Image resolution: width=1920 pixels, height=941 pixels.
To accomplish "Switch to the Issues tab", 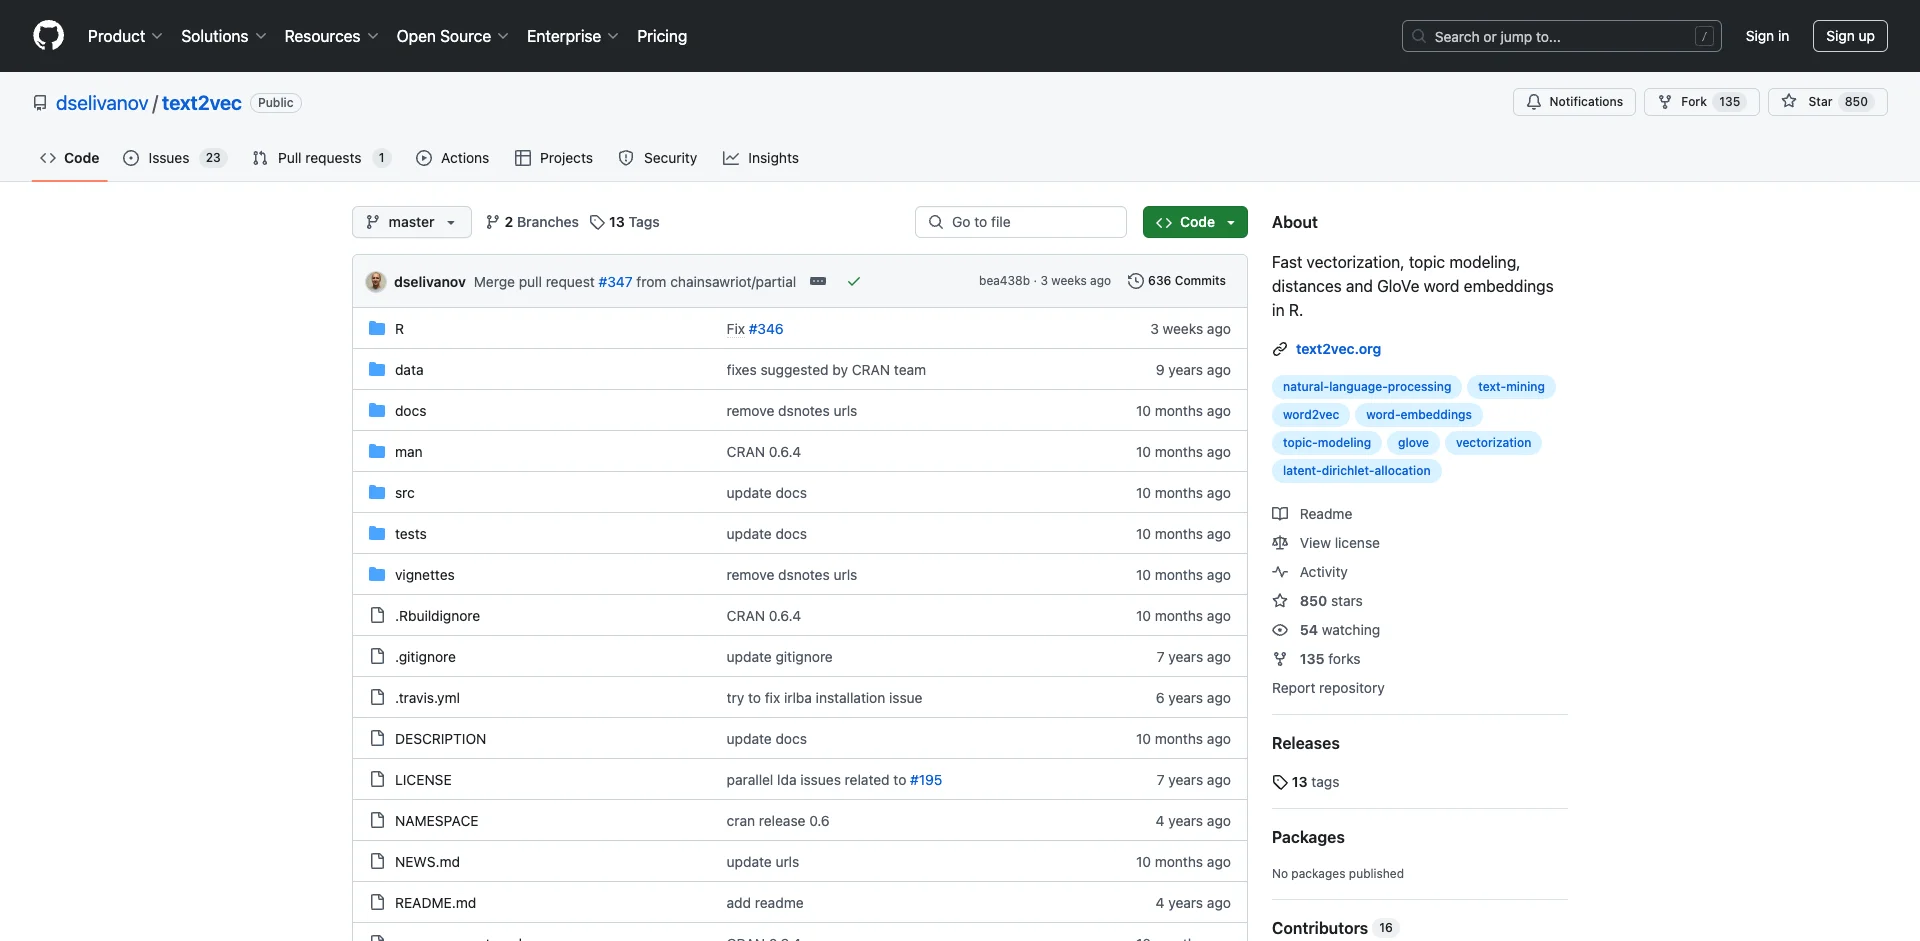I will click(x=175, y=158).
